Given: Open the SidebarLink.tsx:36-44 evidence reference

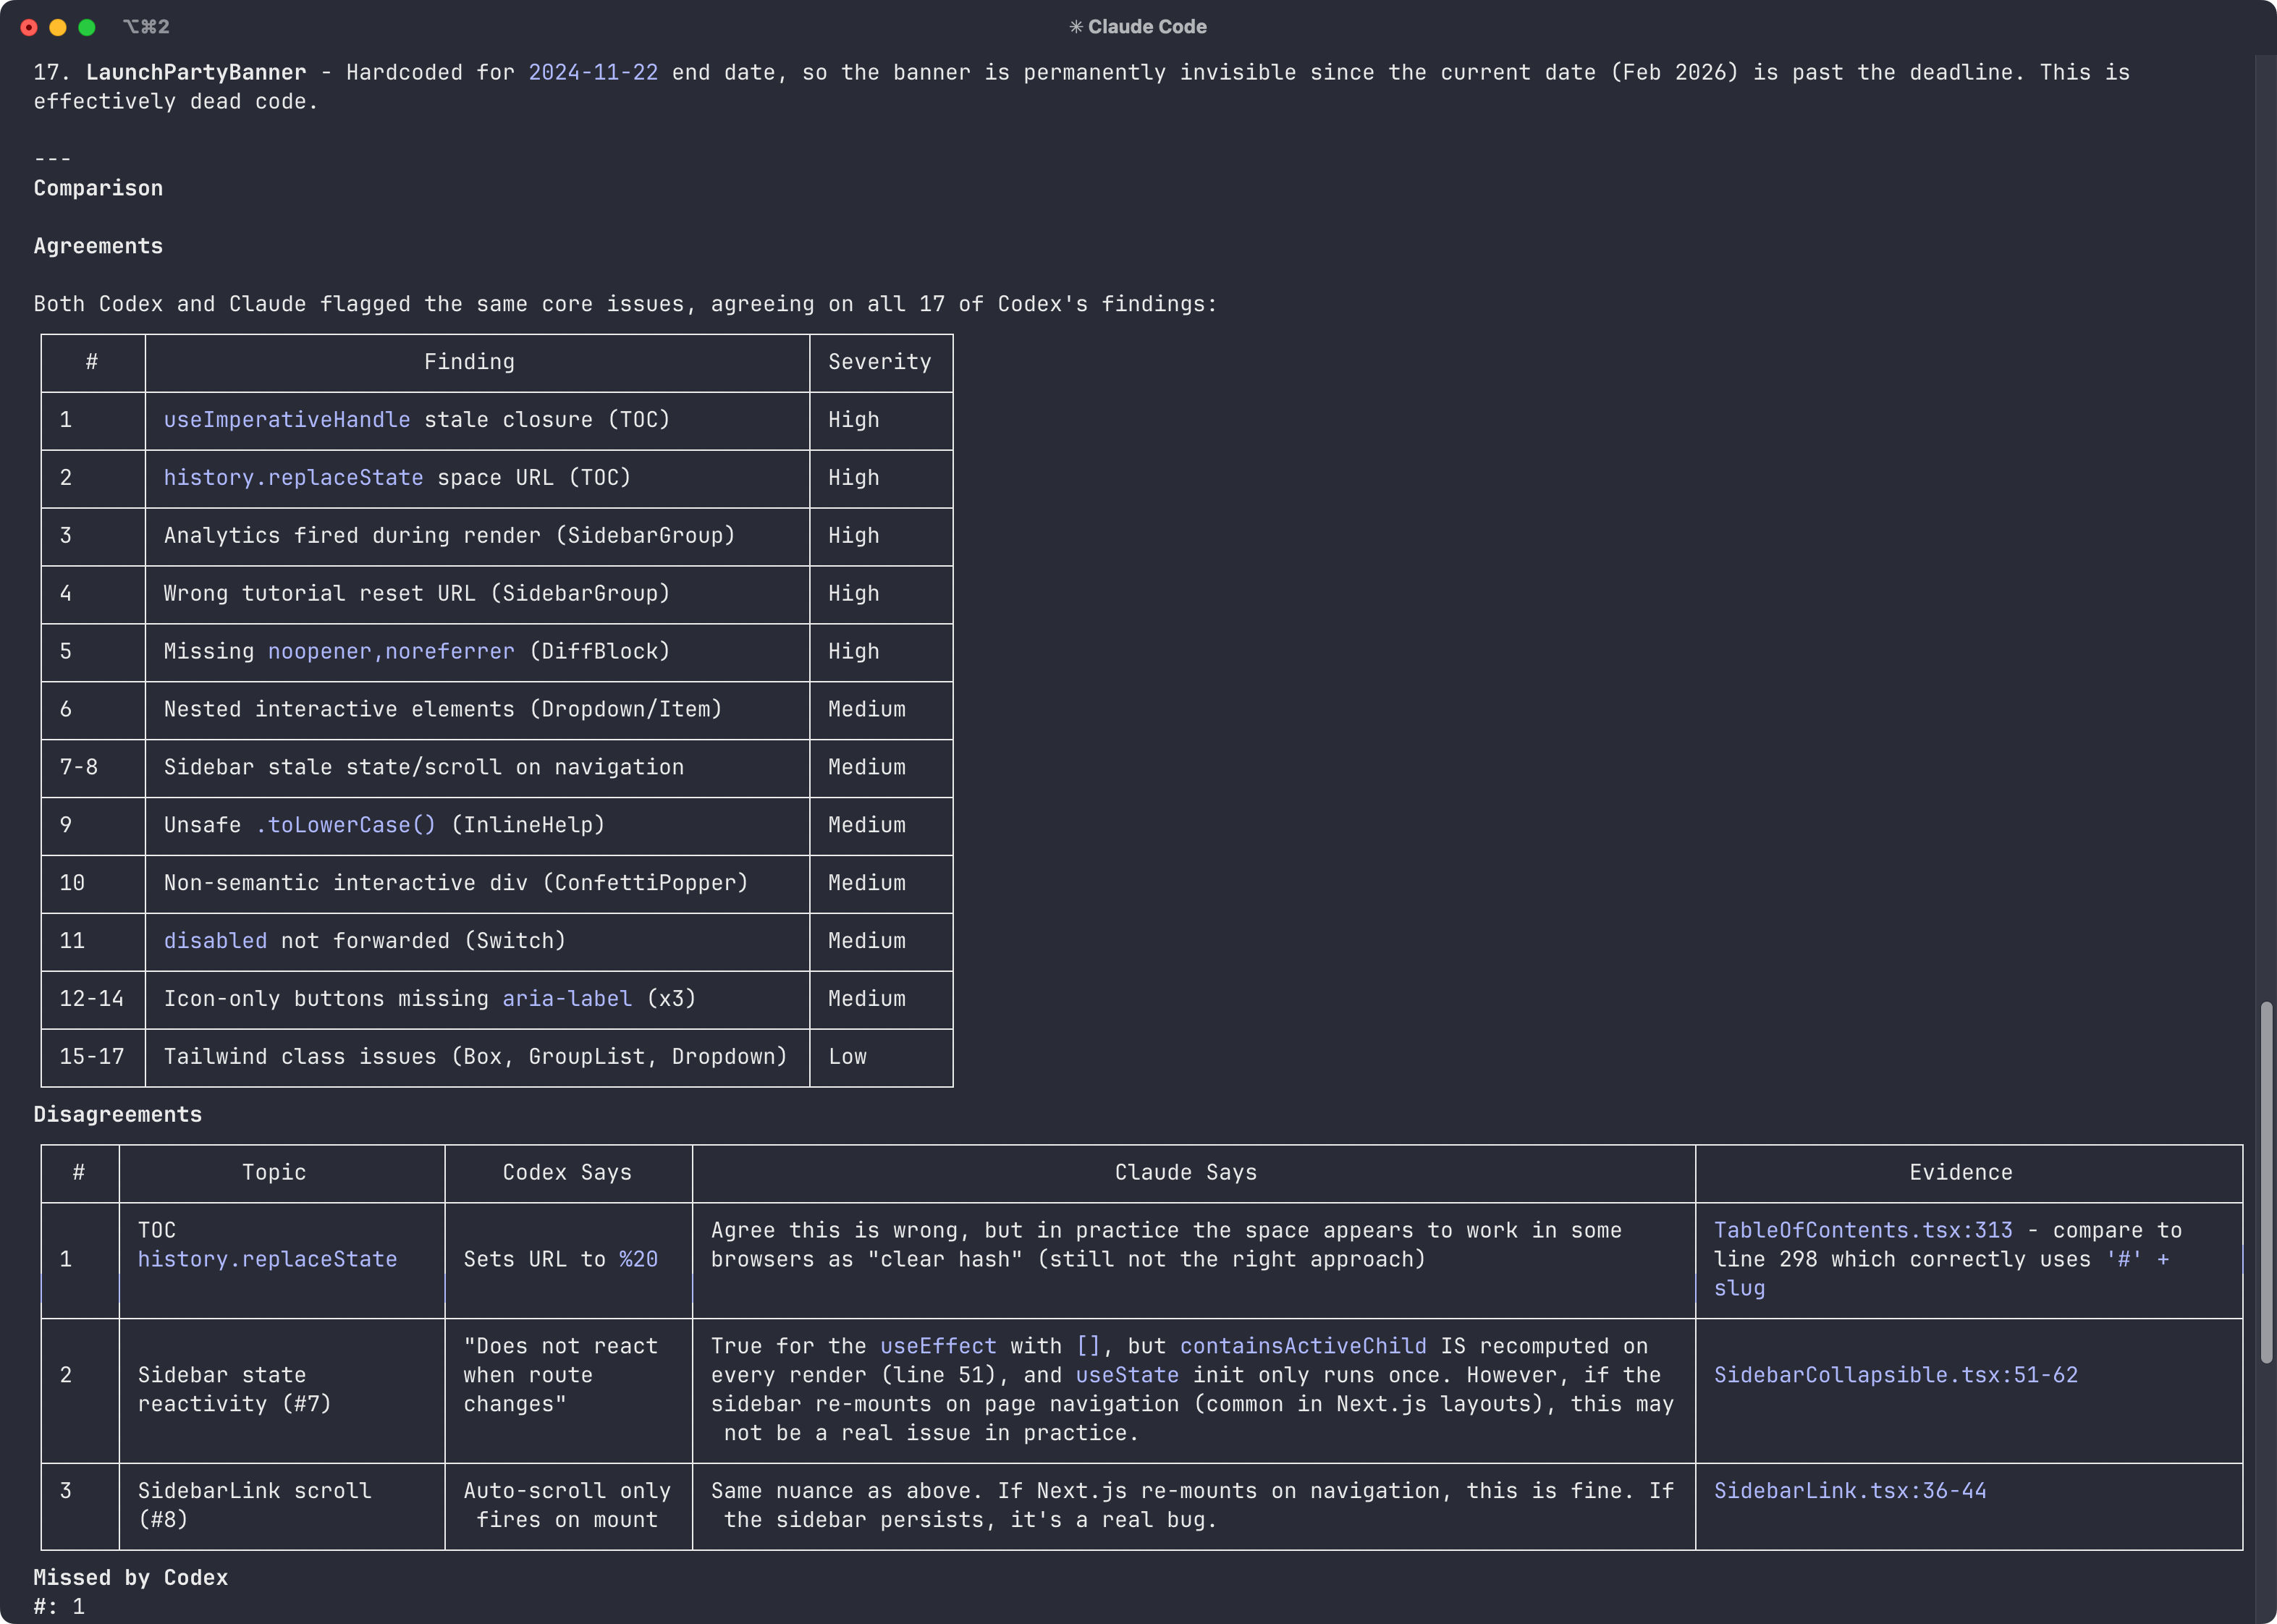Looking at the screenshot, I should click(x=1849, y=1490).
